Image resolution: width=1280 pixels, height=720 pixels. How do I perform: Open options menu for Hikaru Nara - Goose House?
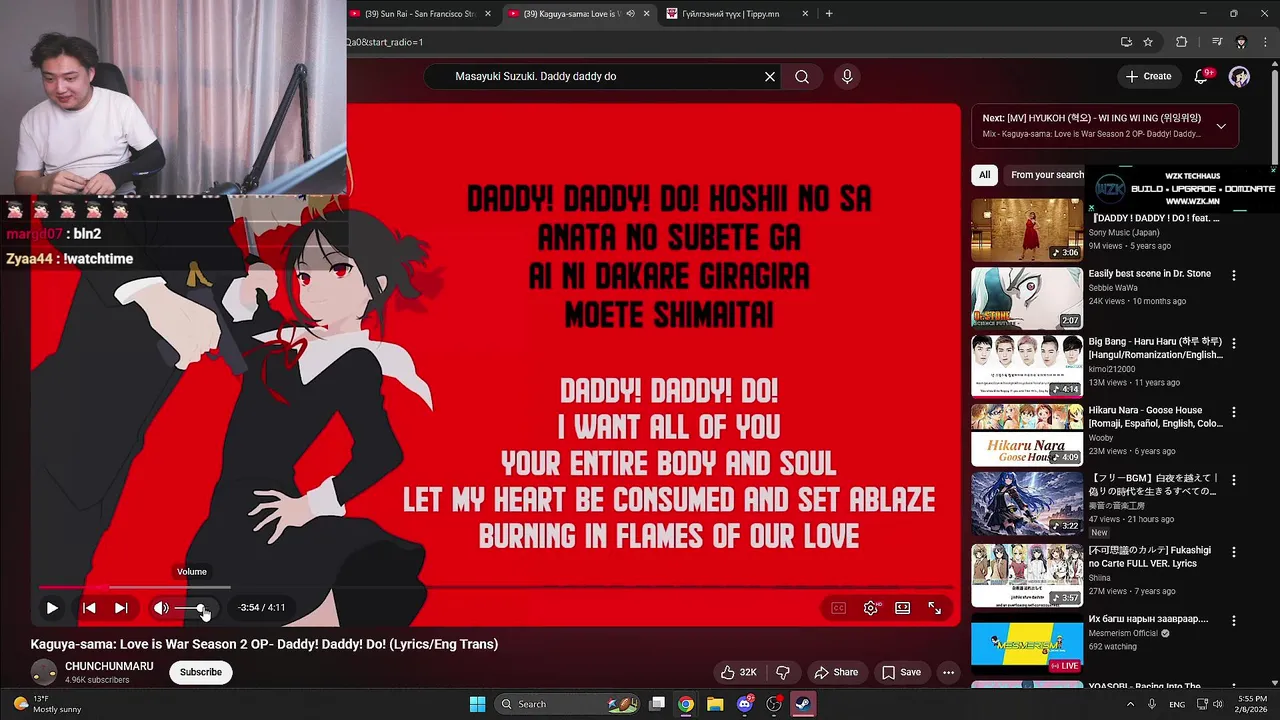point(1234,412)
